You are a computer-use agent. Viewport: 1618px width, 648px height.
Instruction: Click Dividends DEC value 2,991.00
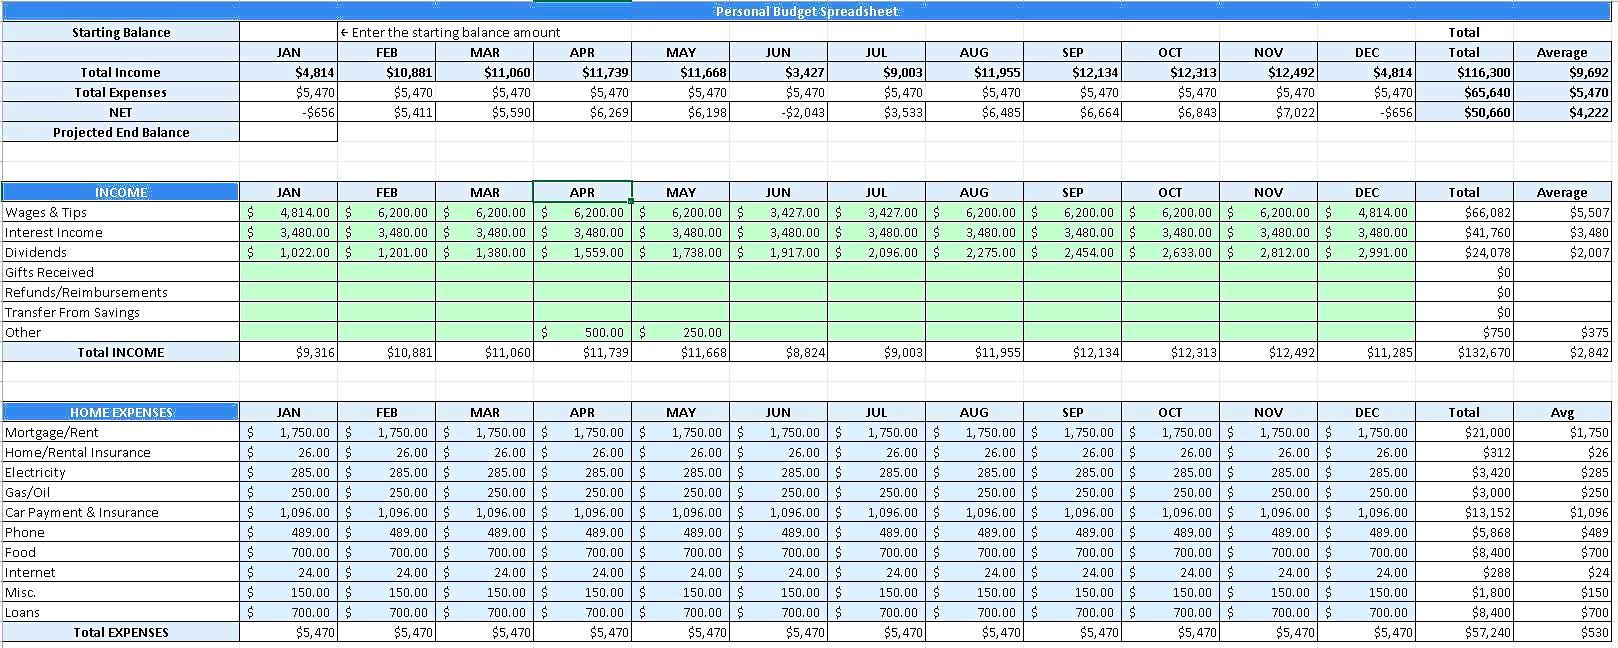(x=1366, y=252)
